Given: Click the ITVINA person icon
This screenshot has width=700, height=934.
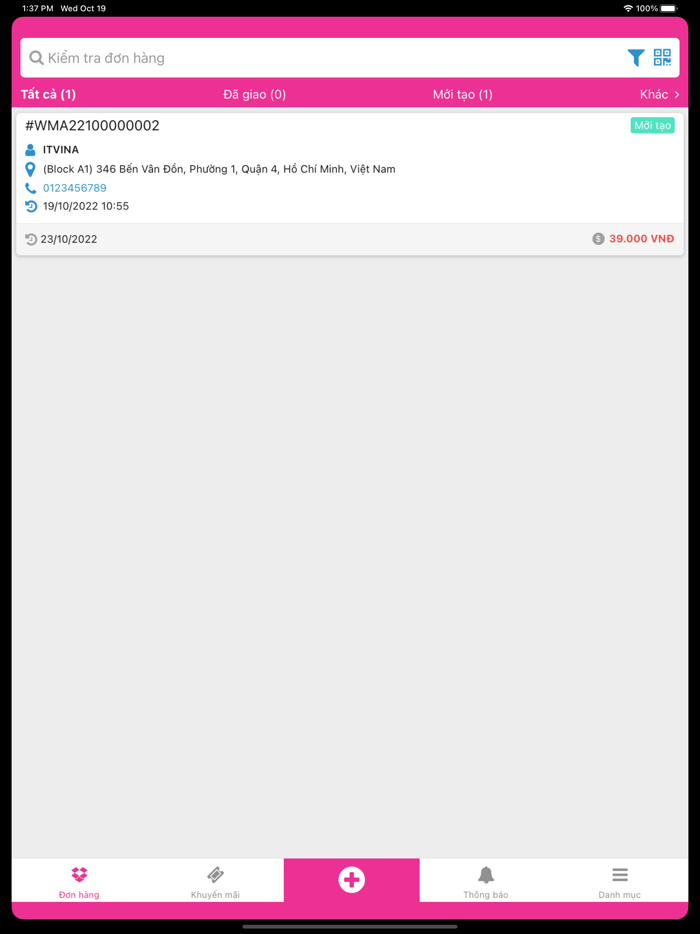Looking at the screenshot, I should (x=30, y=150).
